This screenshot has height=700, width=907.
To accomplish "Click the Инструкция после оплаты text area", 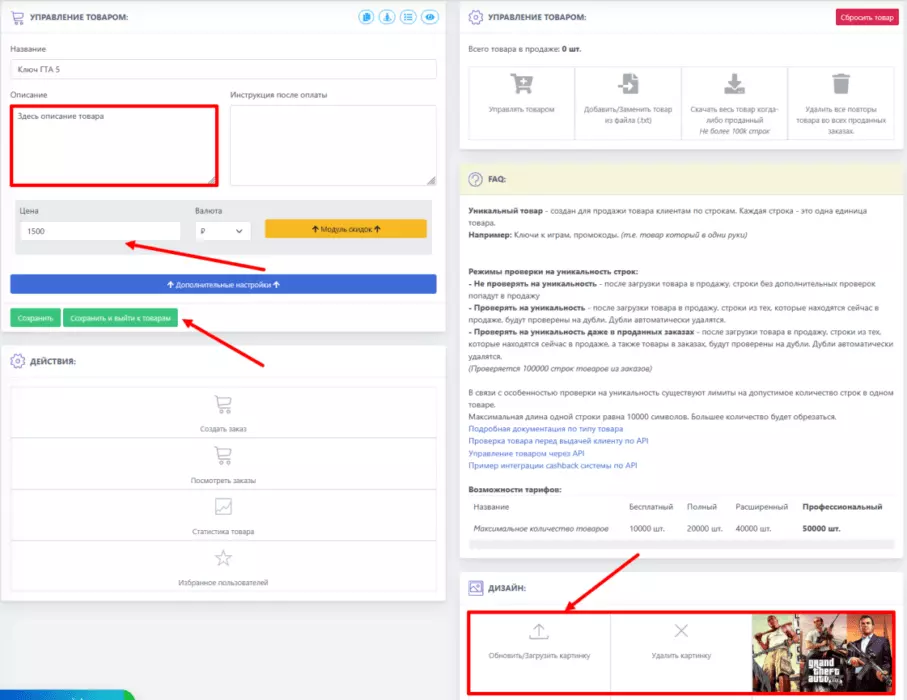I will pos(333,145).
